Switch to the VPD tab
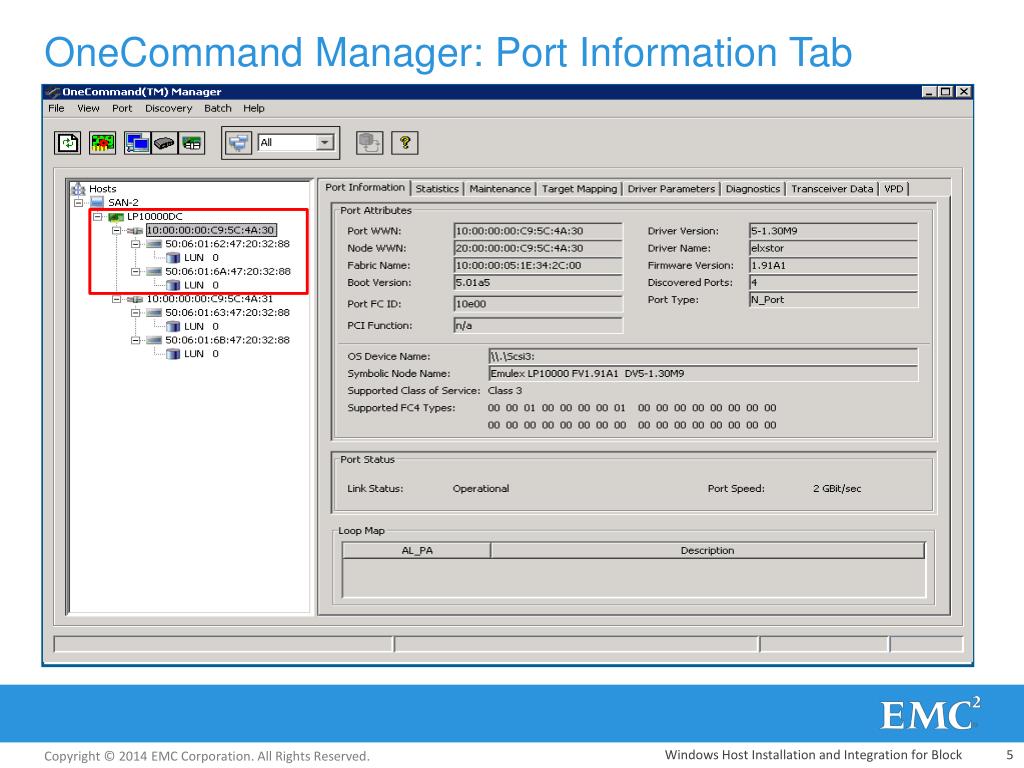1024x768 pixels. point(893,189)
